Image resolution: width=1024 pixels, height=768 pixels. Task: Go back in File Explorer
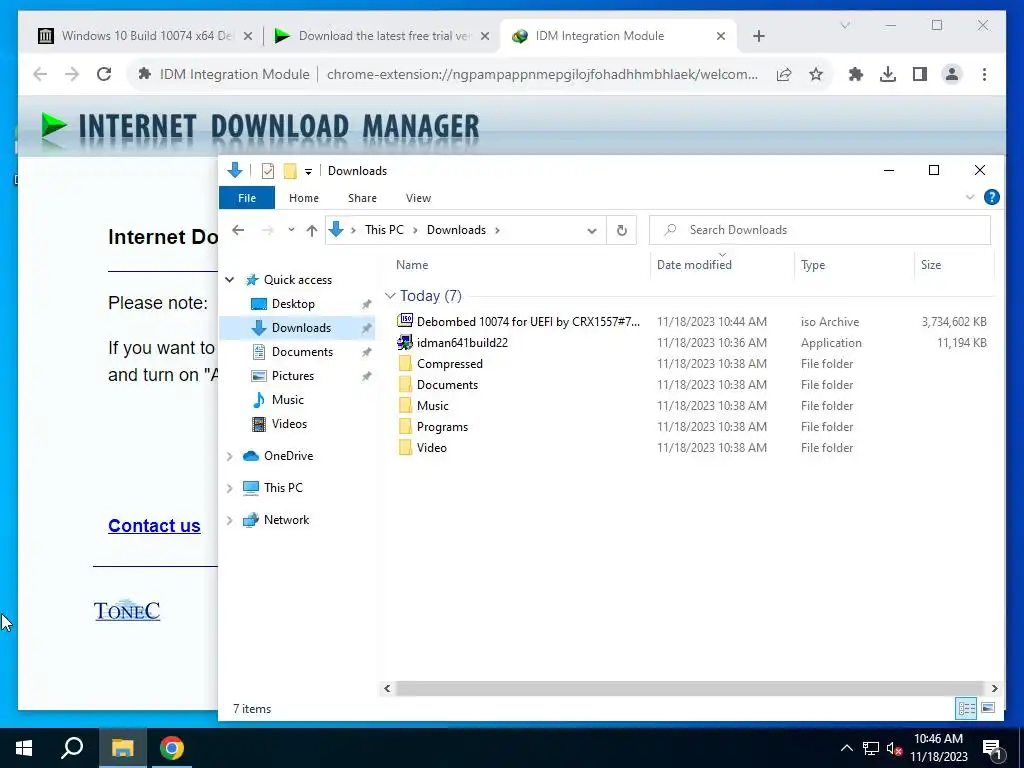coord(238,230)
